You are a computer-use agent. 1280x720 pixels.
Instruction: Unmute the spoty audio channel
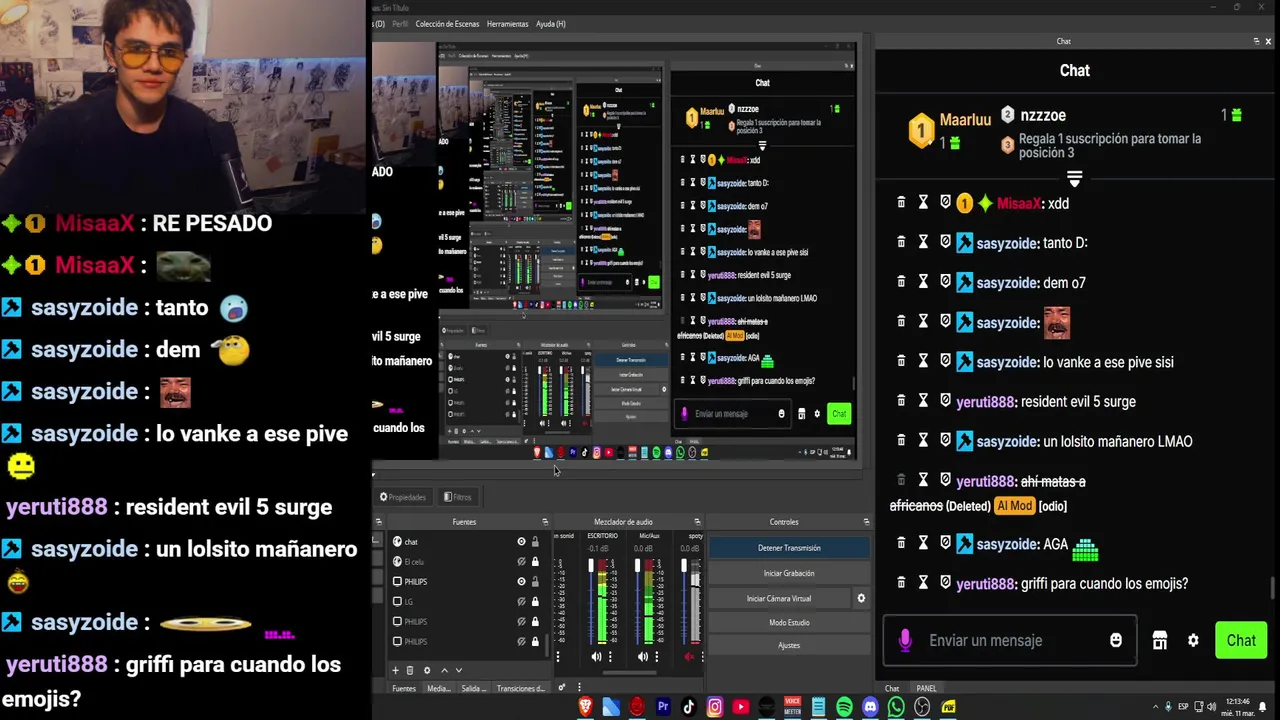click(689, 657)
